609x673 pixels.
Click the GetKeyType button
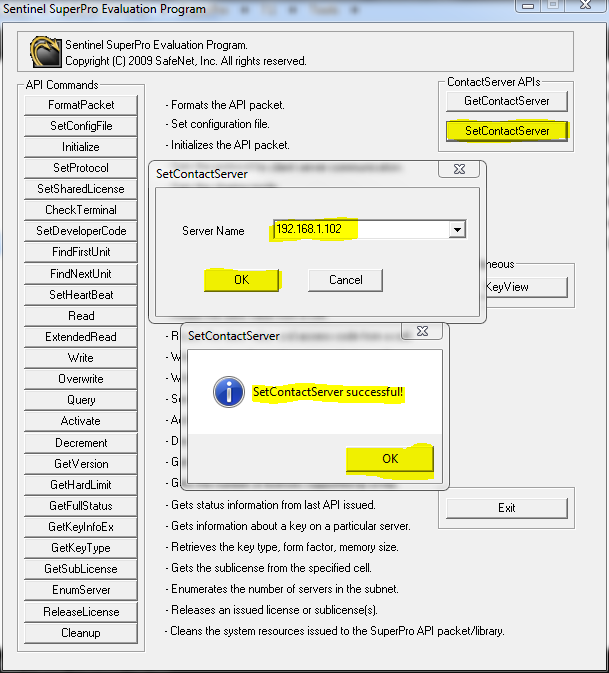click(81, 548)
